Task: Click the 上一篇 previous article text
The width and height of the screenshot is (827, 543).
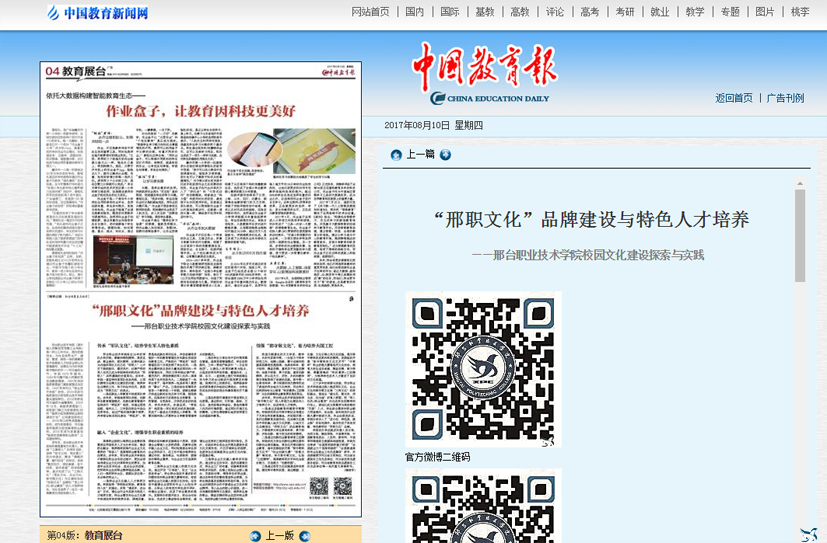Action: click(420, 155)
